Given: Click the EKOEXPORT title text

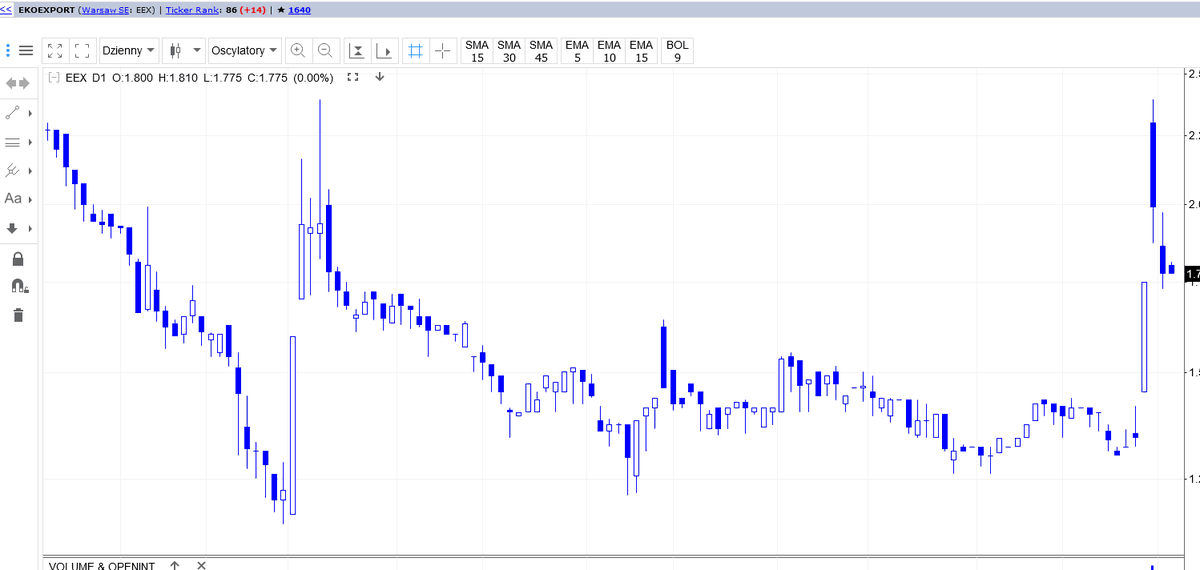Looking at the screenshot, I should click(46, 9).
